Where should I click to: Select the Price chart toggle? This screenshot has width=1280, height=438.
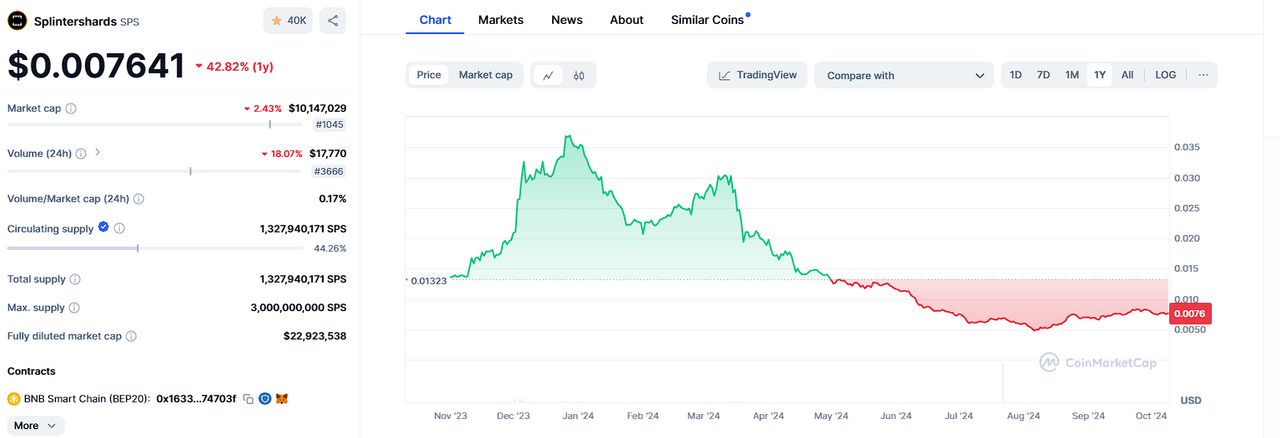[x=429, y=75]
